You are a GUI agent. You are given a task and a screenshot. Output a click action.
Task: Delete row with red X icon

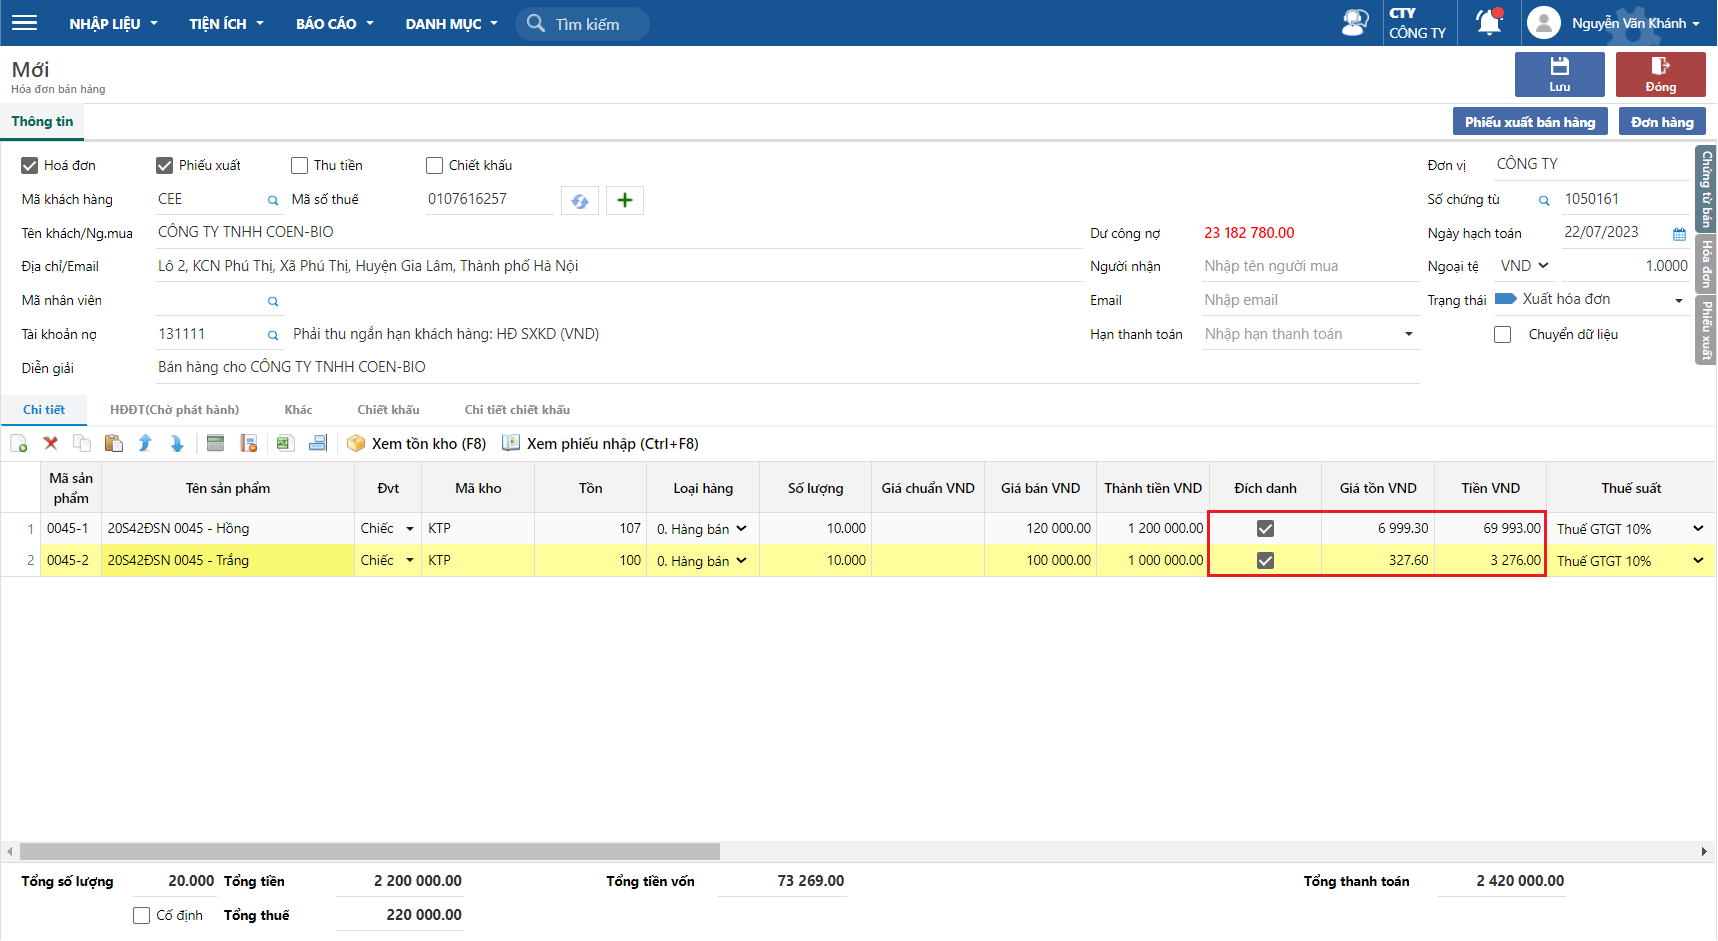pos(50,443)
